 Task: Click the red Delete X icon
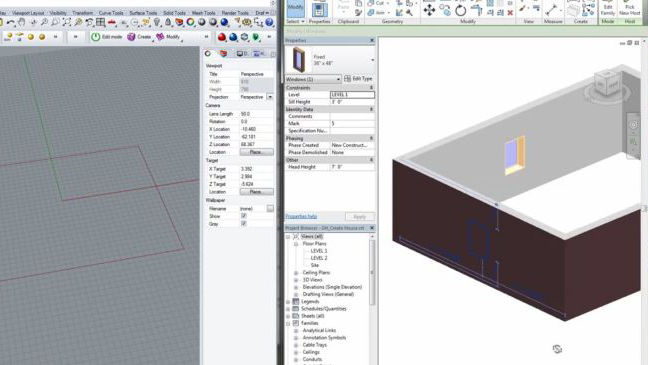tap(510, 13)
